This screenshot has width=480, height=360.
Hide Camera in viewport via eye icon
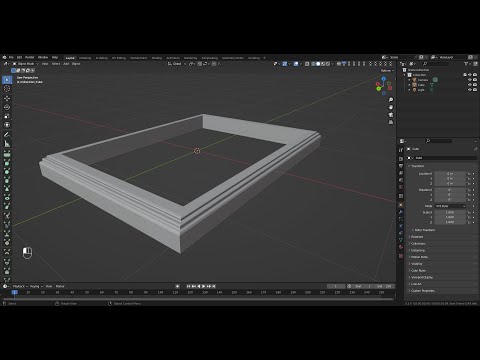point(470,80)
